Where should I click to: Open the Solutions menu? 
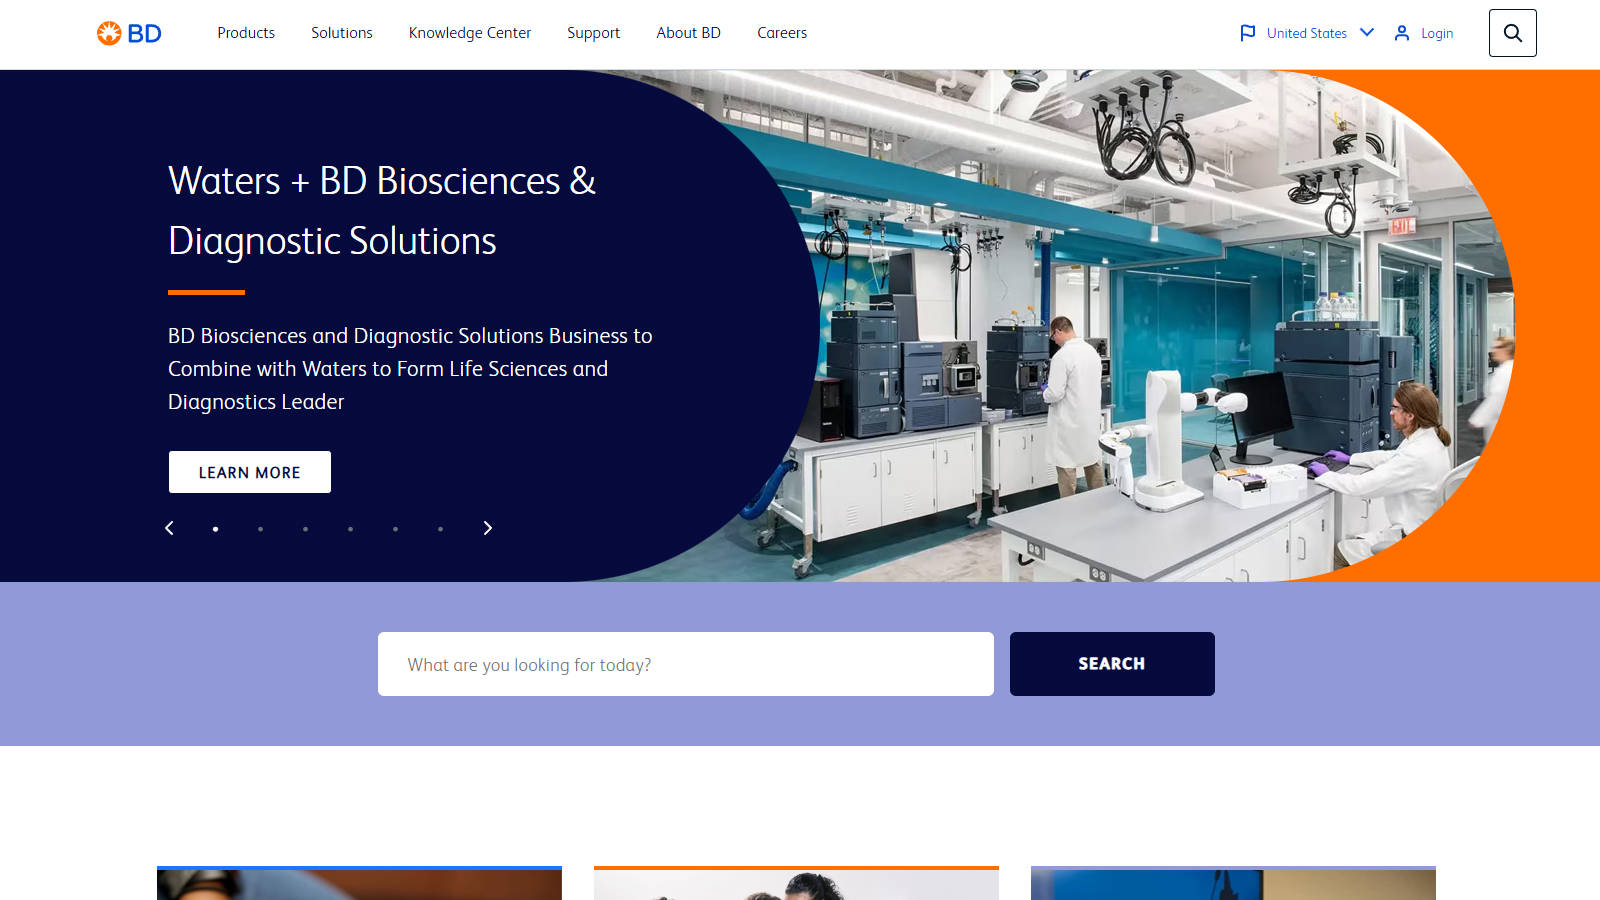342,33
